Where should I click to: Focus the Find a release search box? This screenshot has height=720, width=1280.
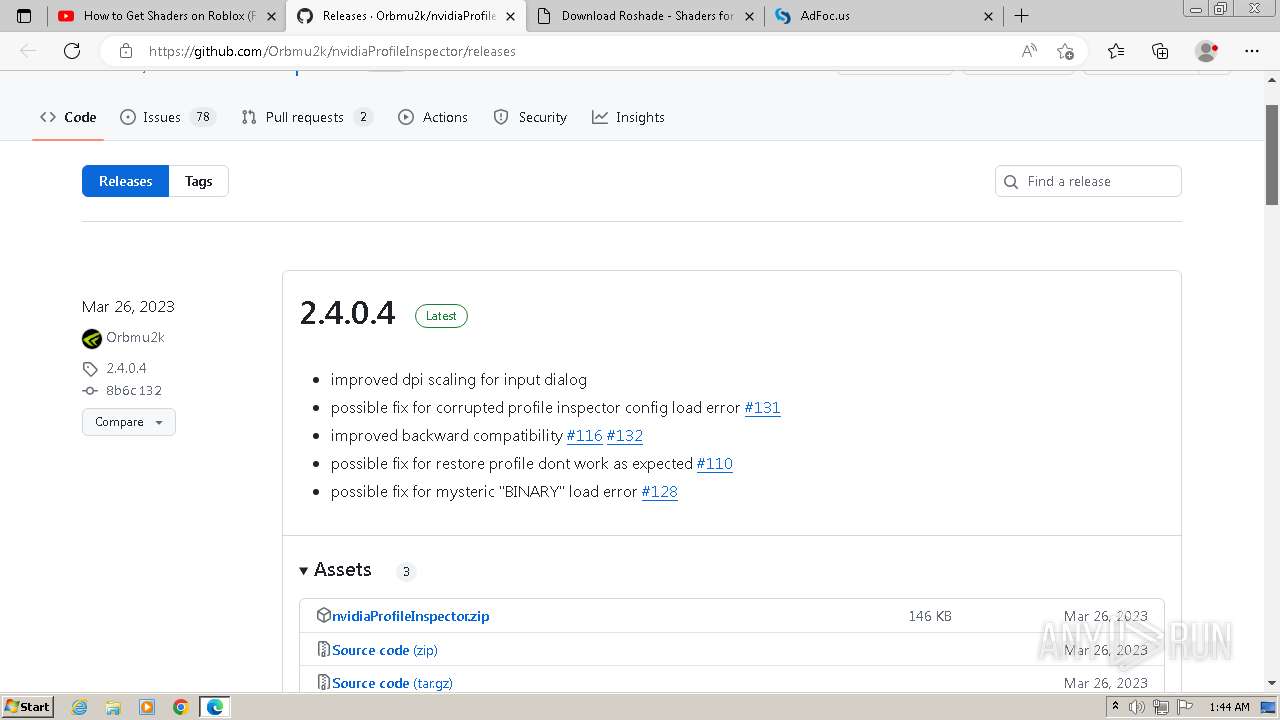[1088, 181]
